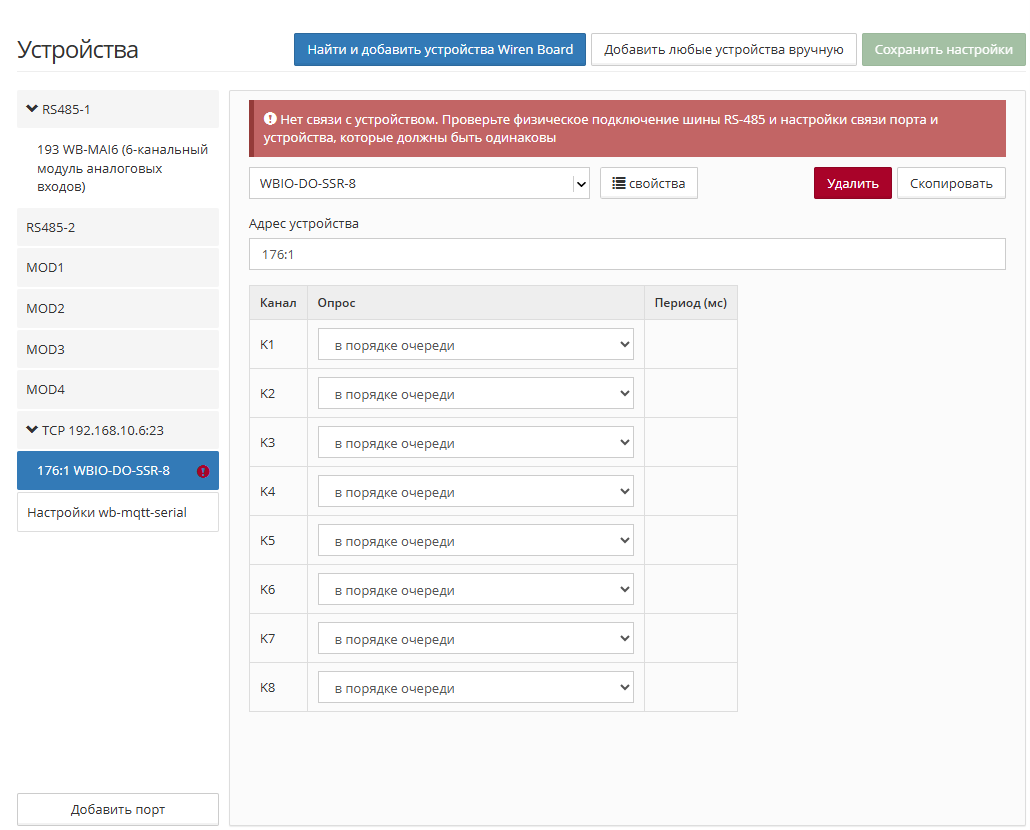Select the MOD1 port

(118, 267)
